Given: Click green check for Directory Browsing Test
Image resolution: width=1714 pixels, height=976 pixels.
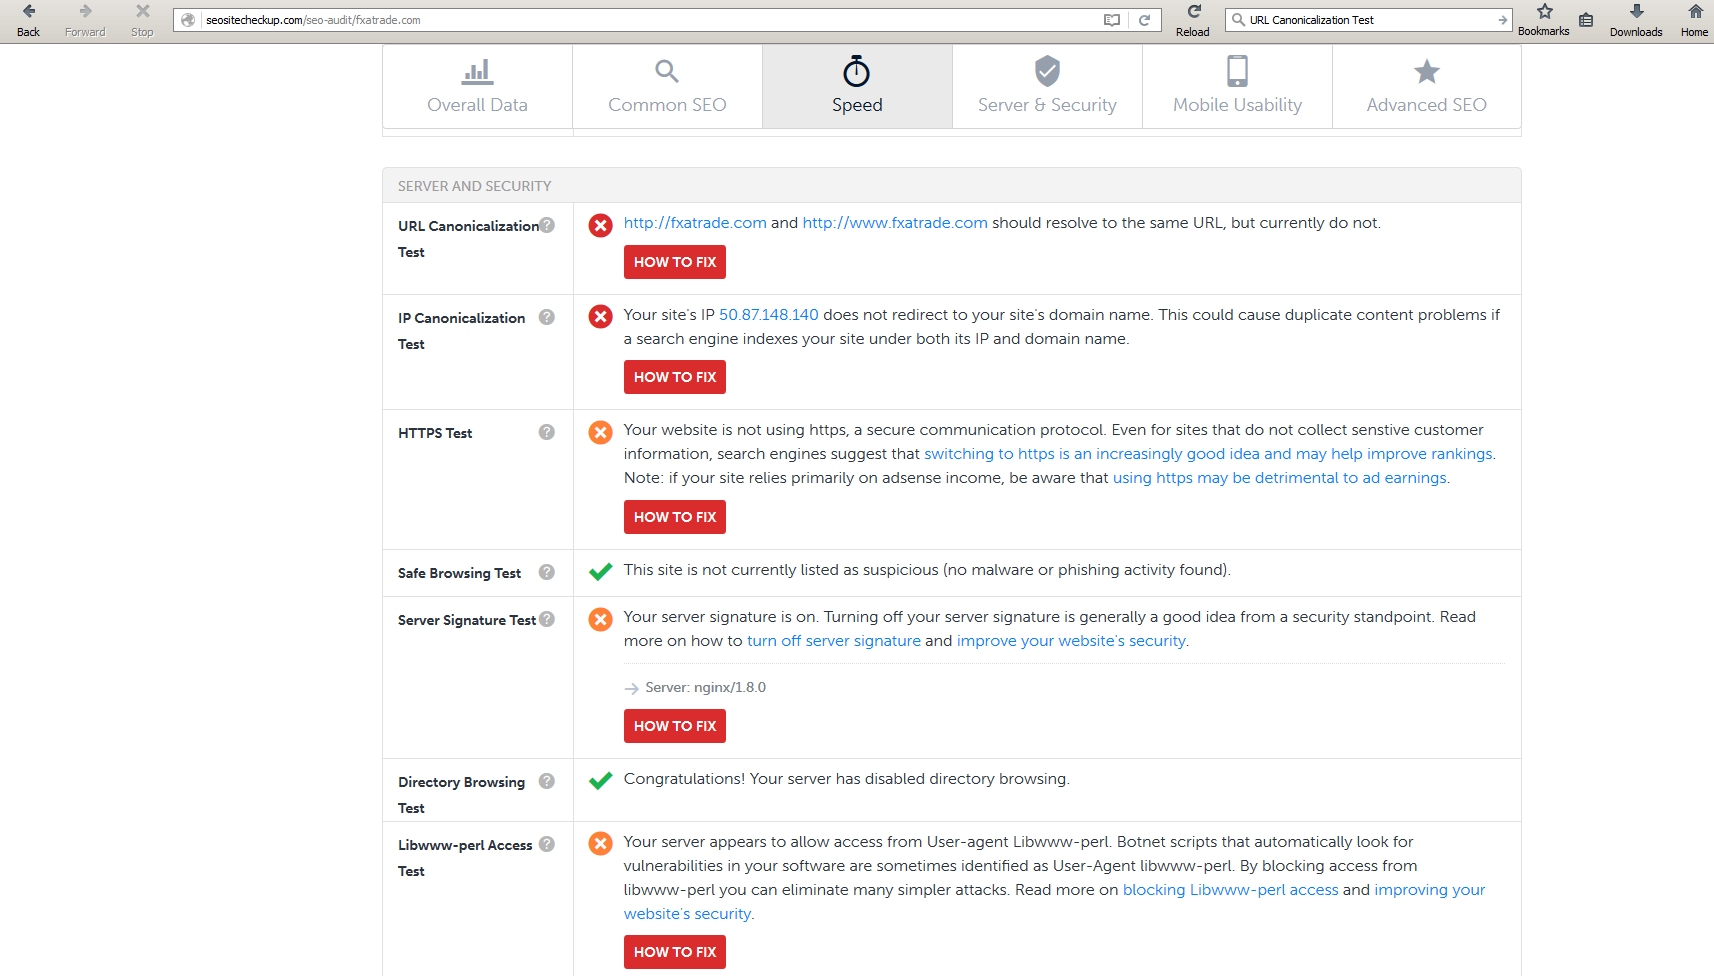Looking at the screenshot, I should click(600, 781).
